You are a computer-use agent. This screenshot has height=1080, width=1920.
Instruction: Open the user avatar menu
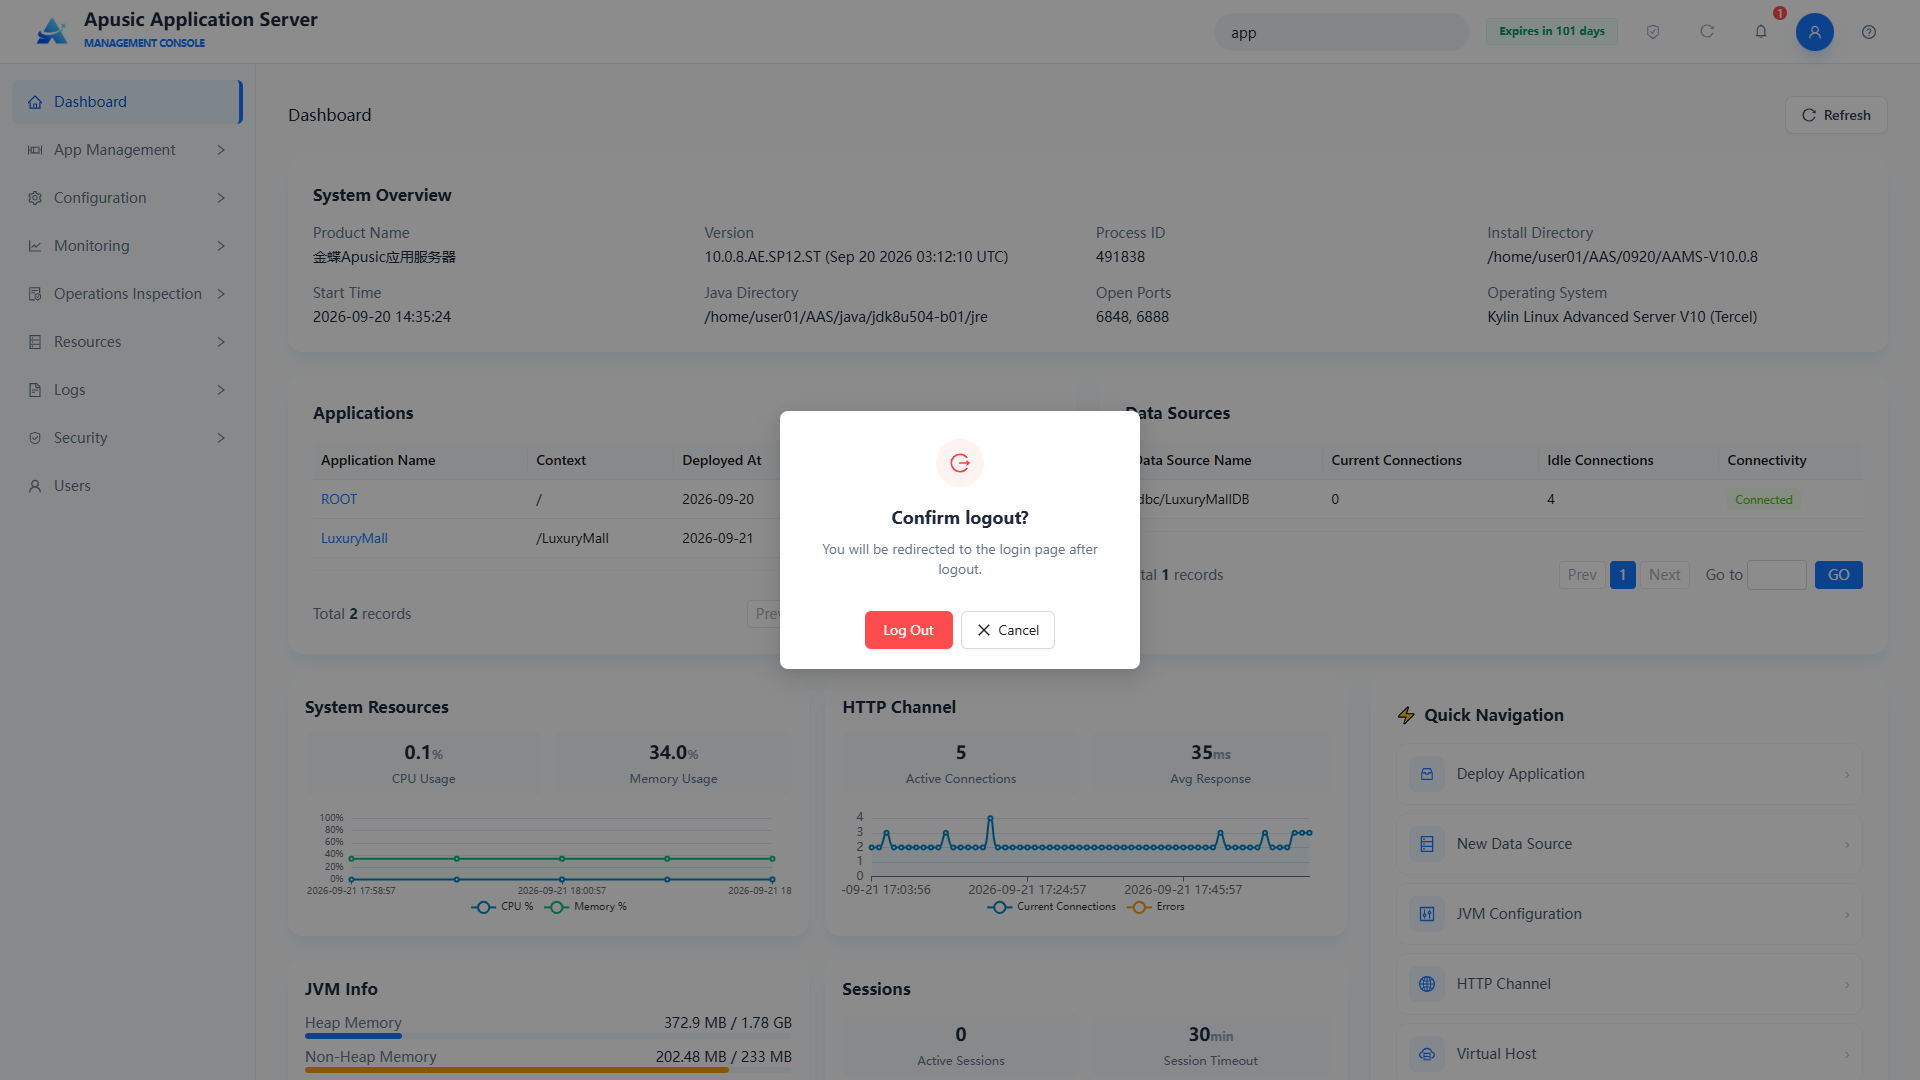coord(1815,32)
